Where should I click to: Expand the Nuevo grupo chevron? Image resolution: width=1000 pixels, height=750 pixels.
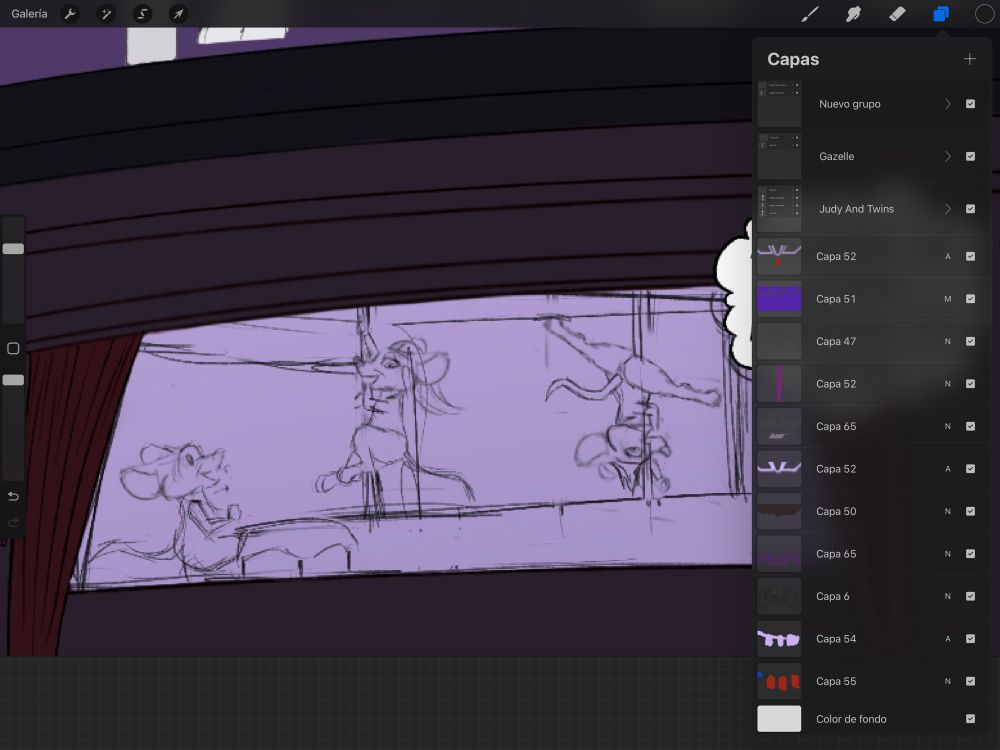click(x=948, y=104)
